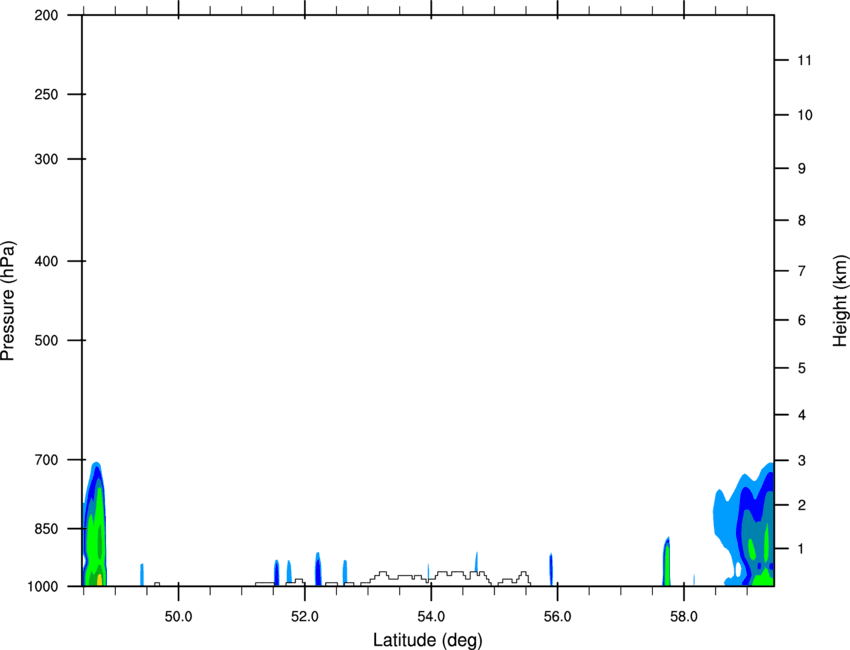Image resolution: width=850 pixels, height=650 pixels.
Task: Click the Height (km) axis title
Action: click(841, 301)
